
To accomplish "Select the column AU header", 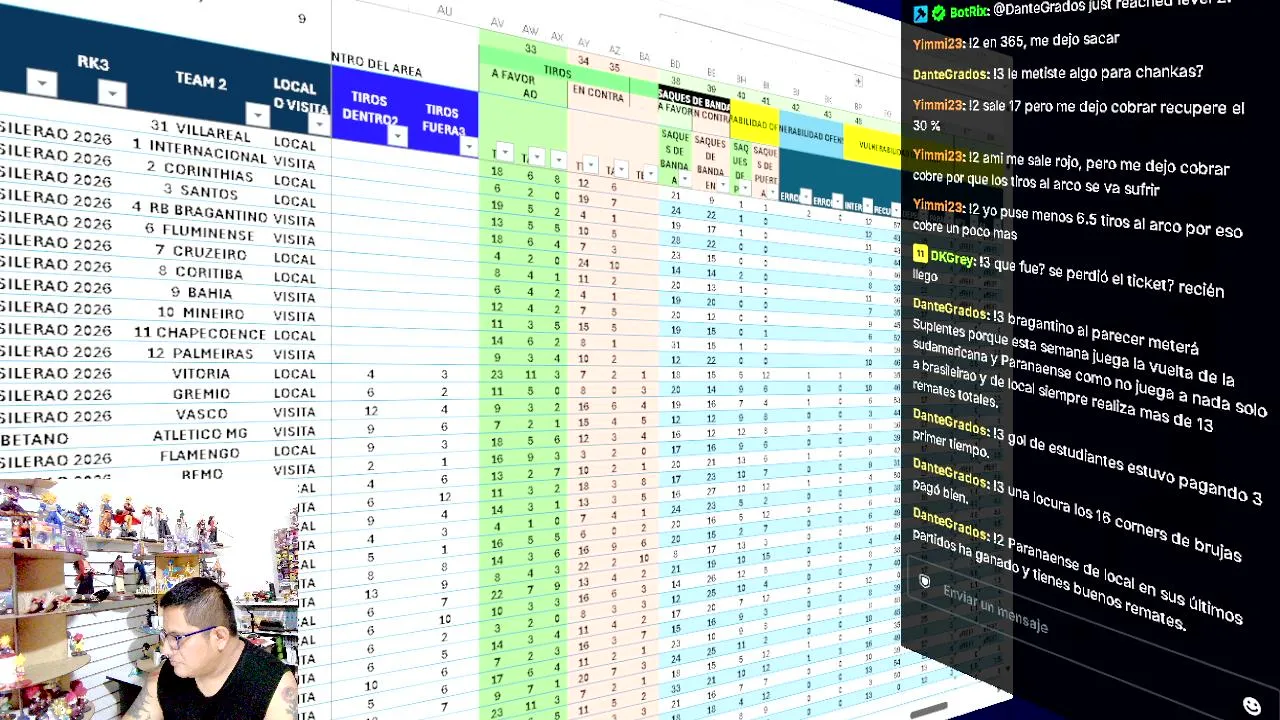I will 444,10.
